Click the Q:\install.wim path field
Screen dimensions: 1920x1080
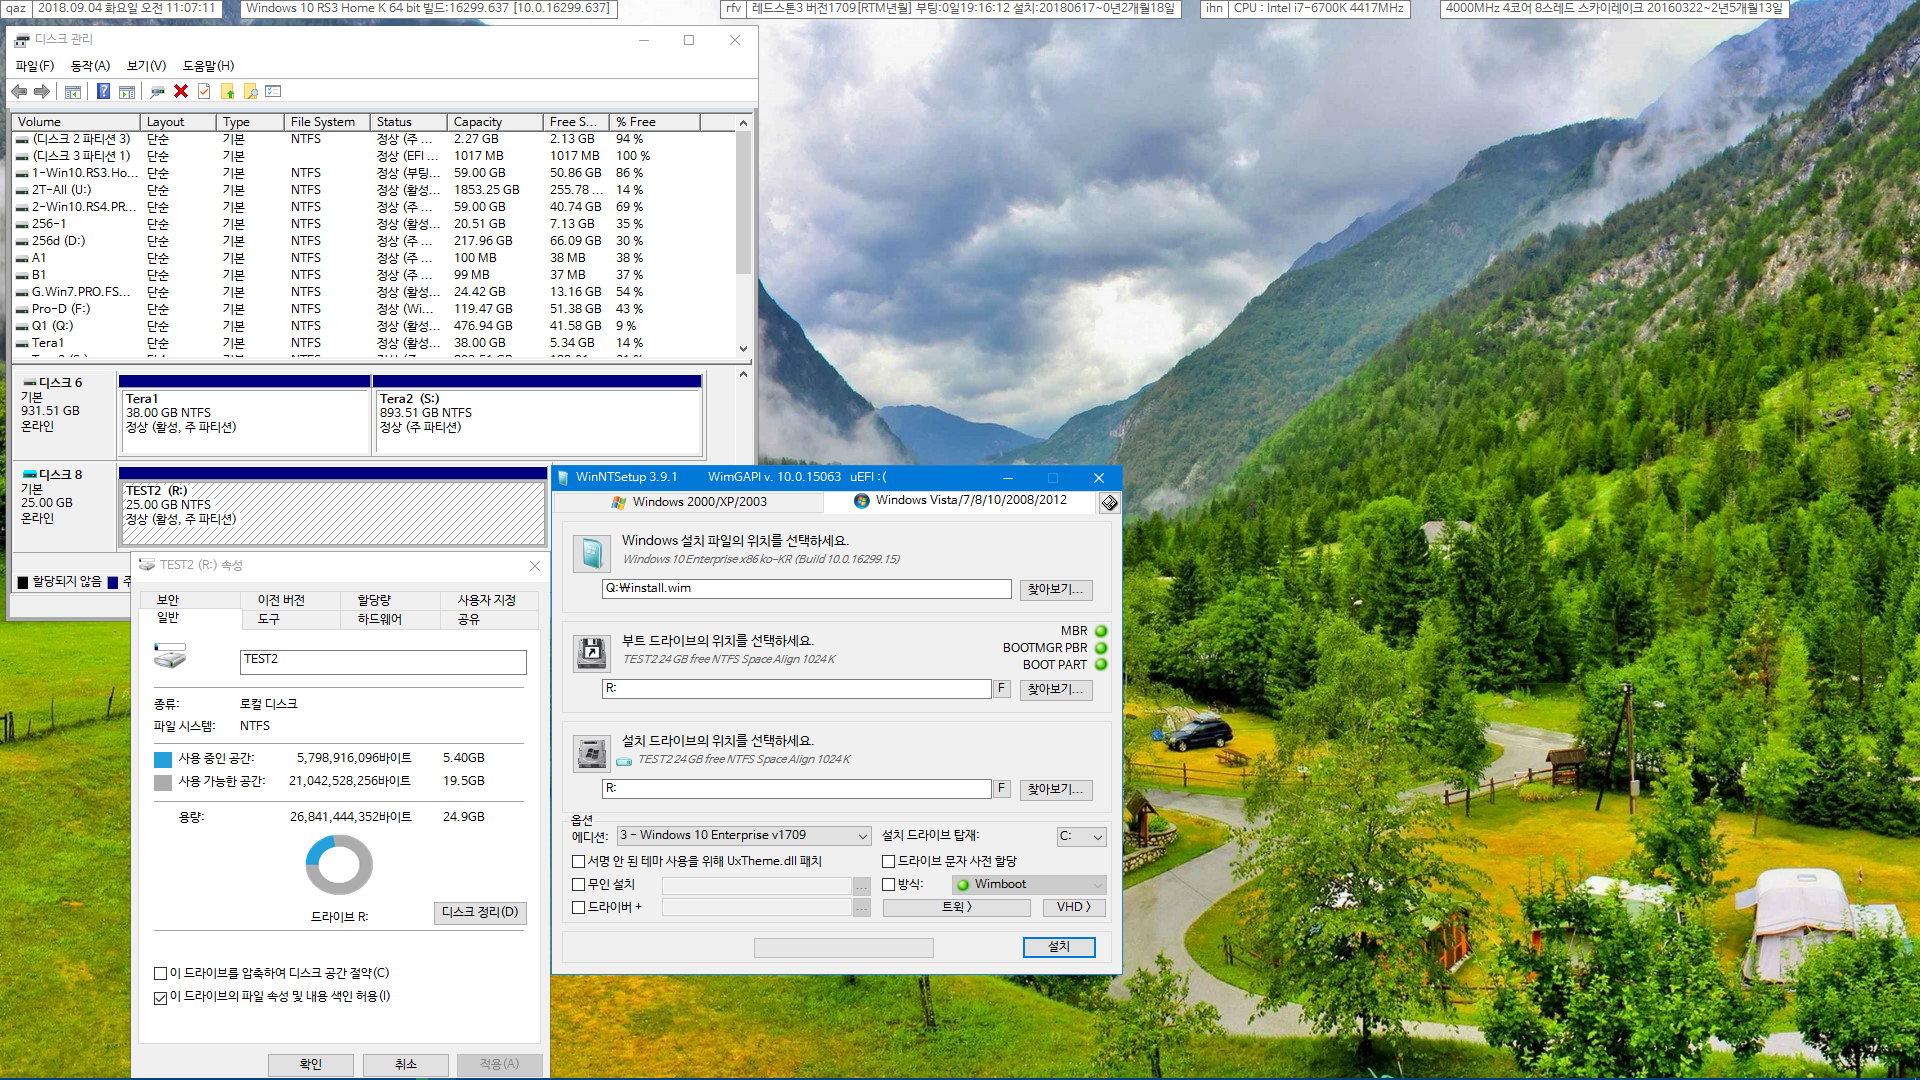click(x=806, y=589)
